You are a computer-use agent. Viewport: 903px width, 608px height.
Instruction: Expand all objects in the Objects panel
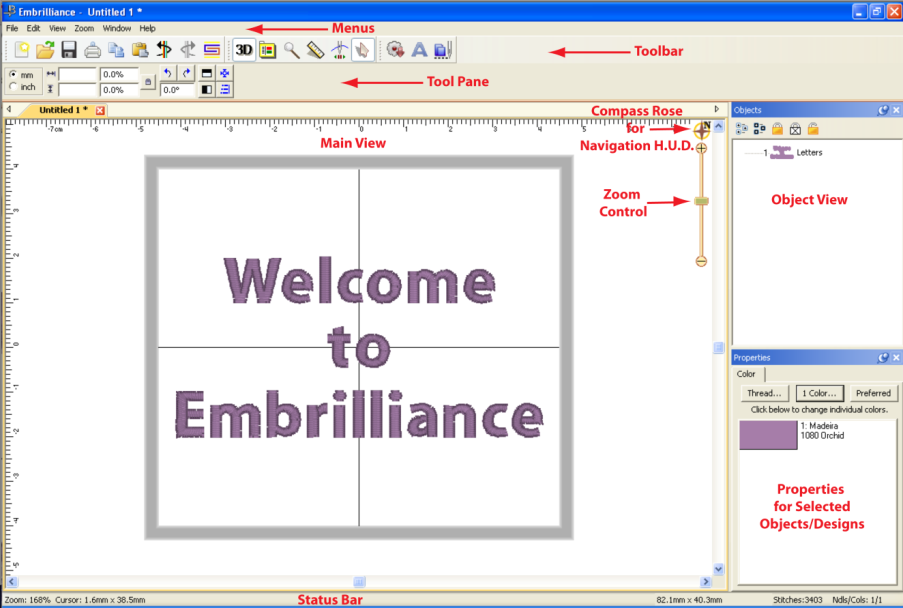point(741,129)
